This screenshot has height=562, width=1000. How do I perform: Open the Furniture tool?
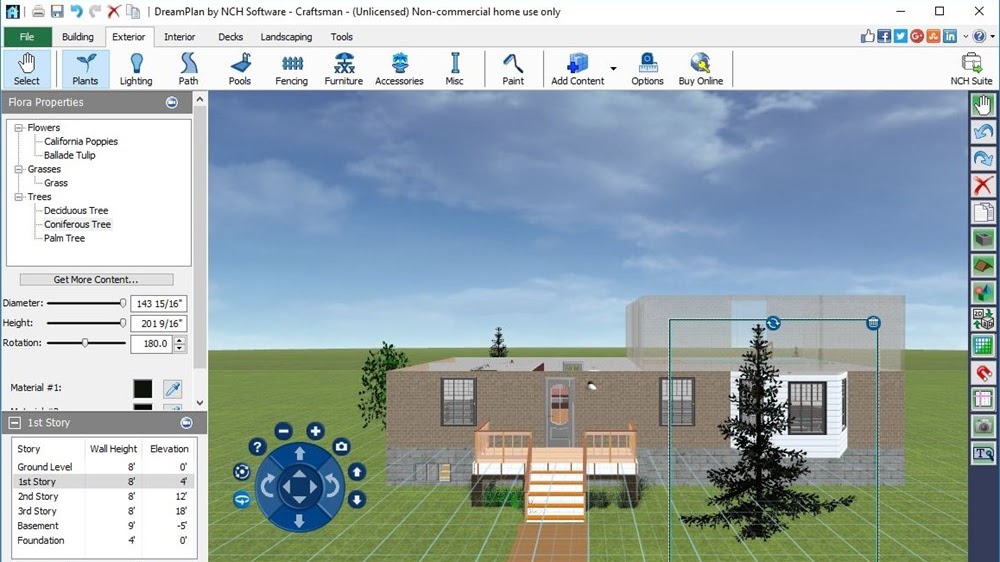pyautogui.click(x=343, y=69)
